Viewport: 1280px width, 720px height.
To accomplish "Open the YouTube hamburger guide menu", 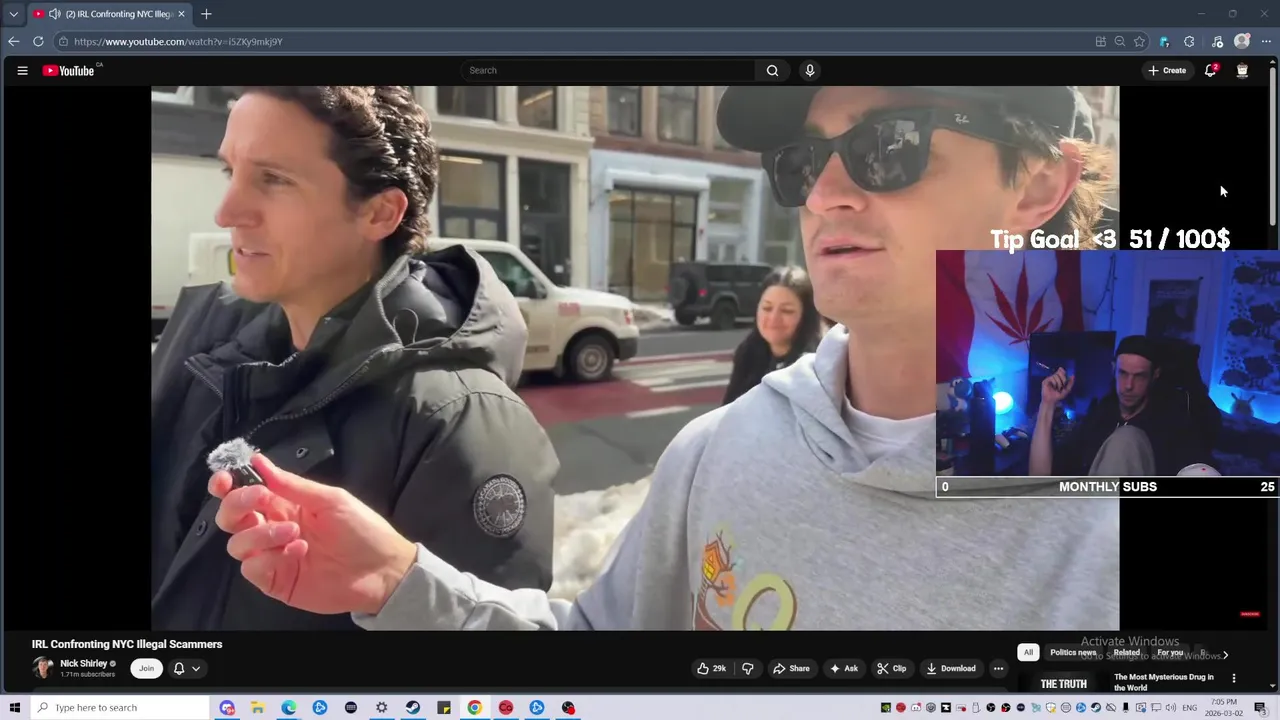I will (x=22, y=70).
